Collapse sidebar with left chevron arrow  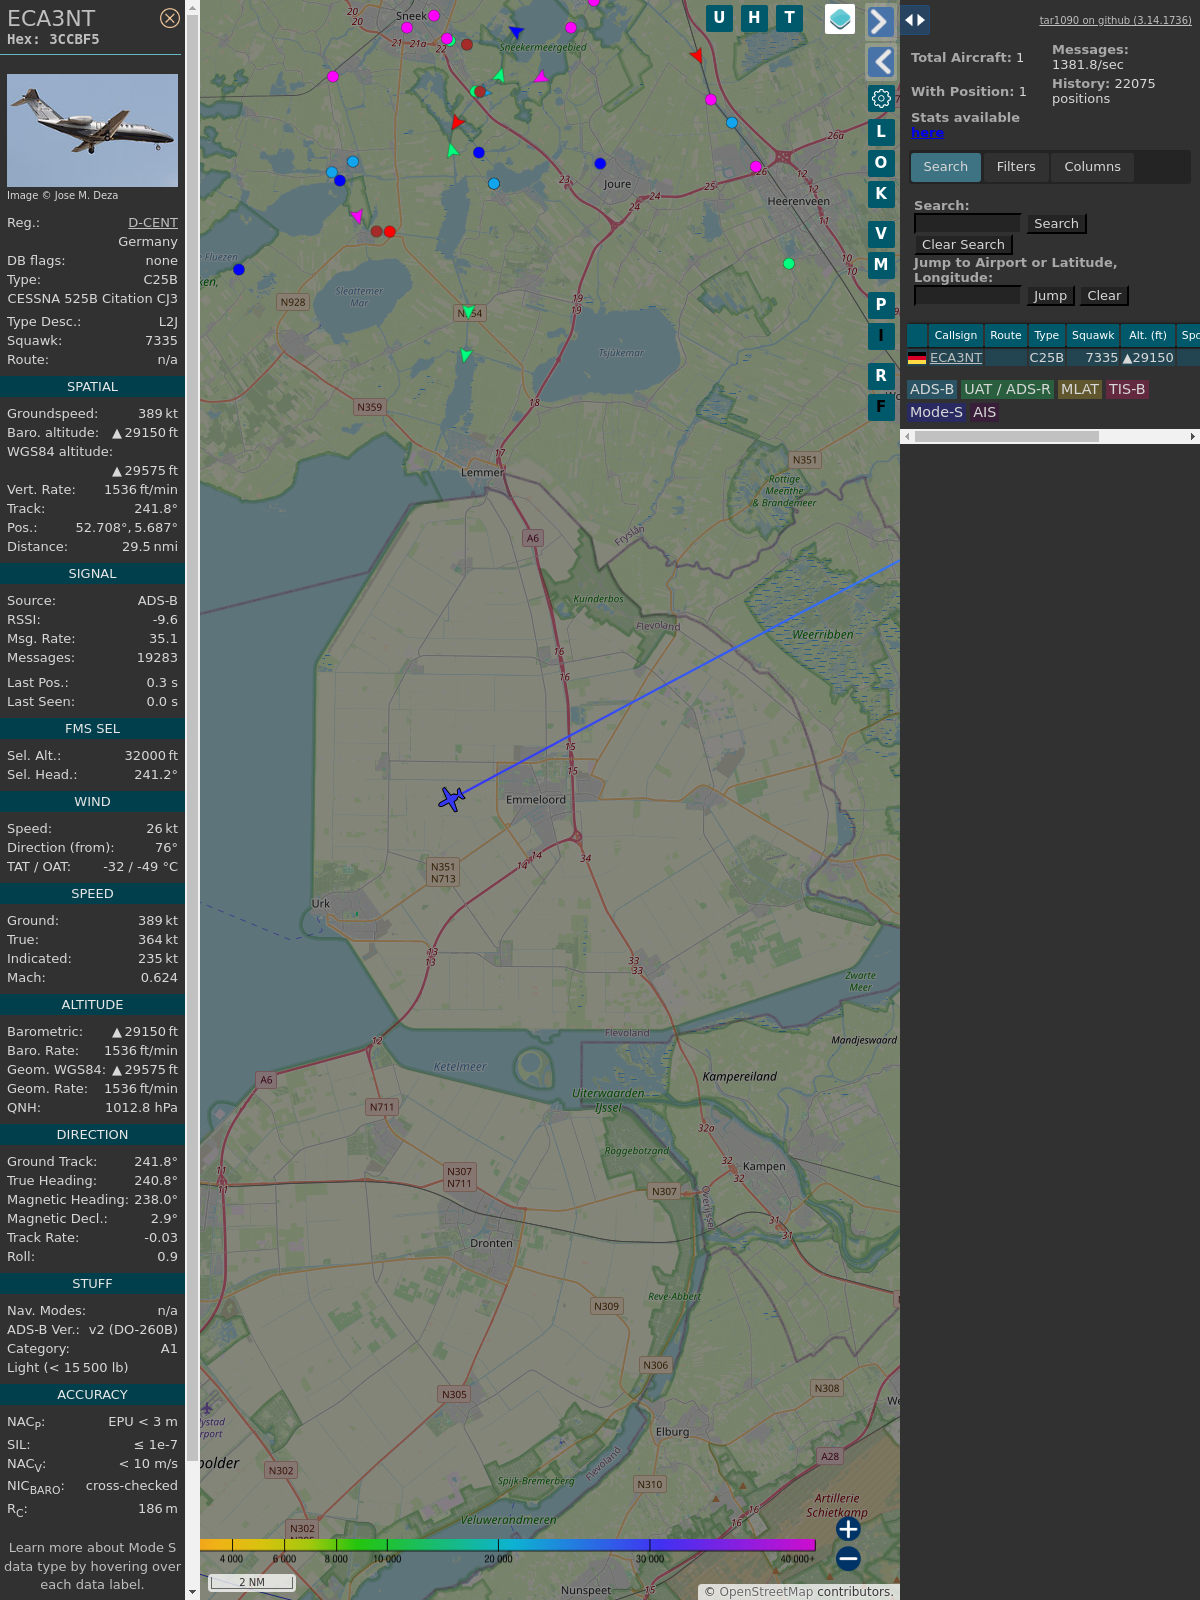click(x=880, y=62)
